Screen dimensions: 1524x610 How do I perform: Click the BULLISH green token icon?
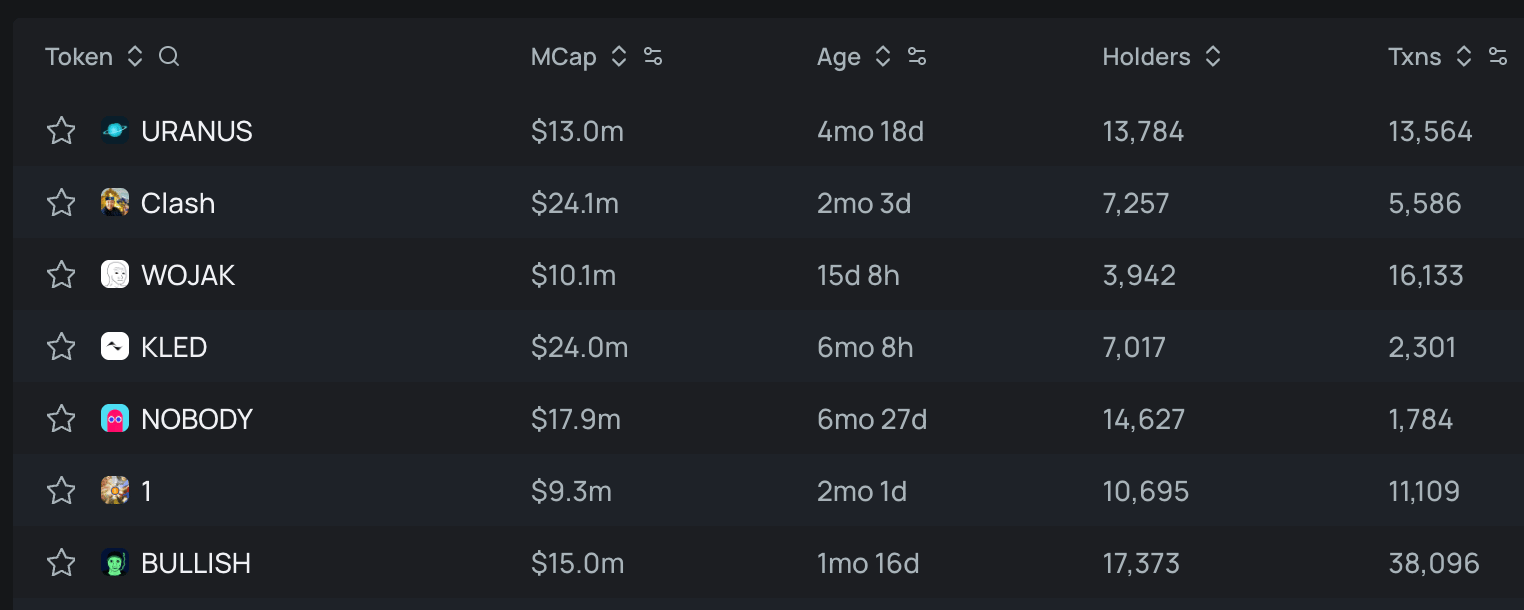point(115,563)
